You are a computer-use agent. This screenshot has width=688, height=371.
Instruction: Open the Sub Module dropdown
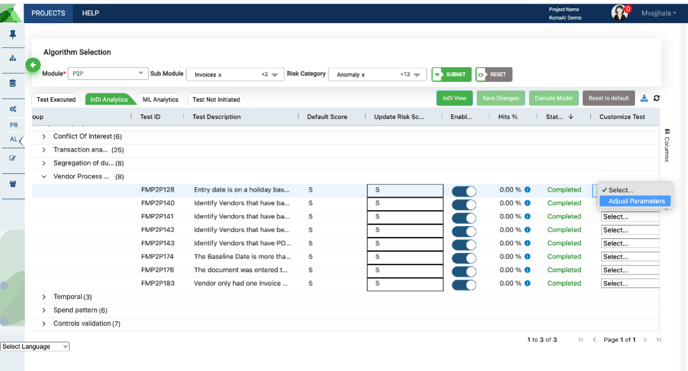click(235, 75)
